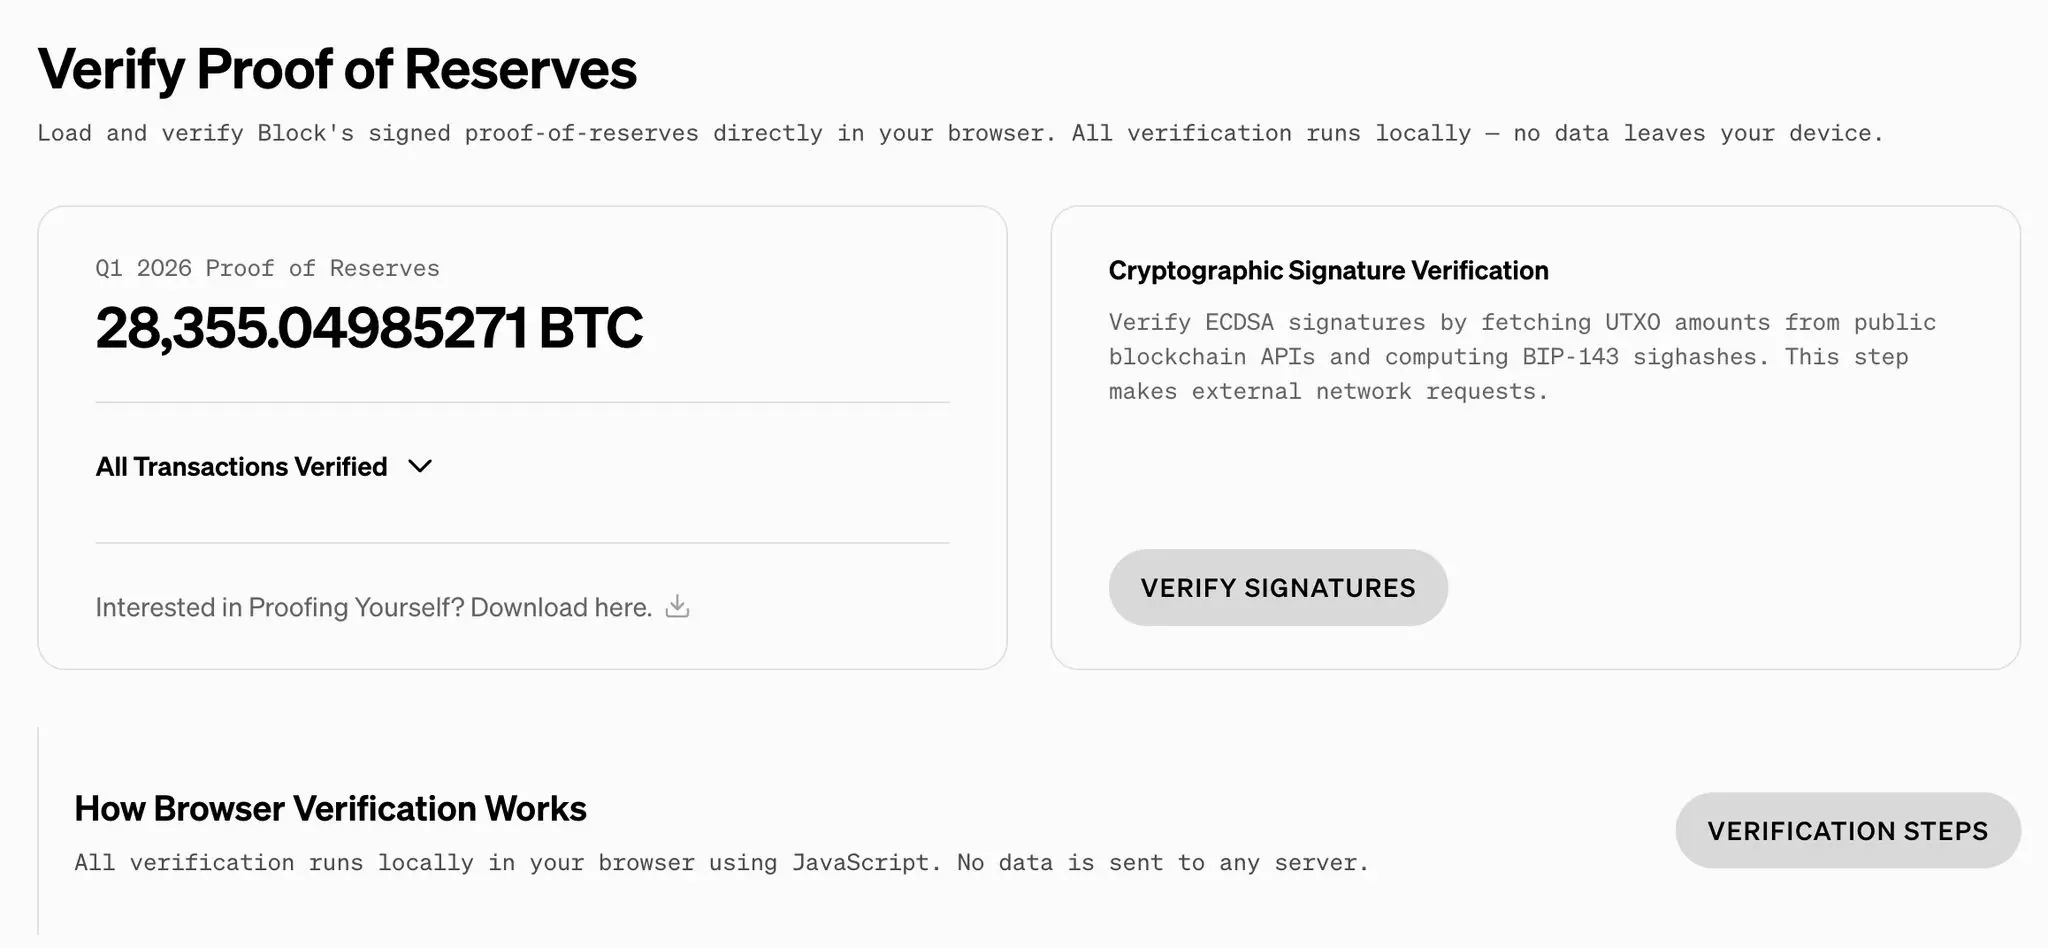
Task: Click 'makes external network requests' text
Action: coord(1328,392)
